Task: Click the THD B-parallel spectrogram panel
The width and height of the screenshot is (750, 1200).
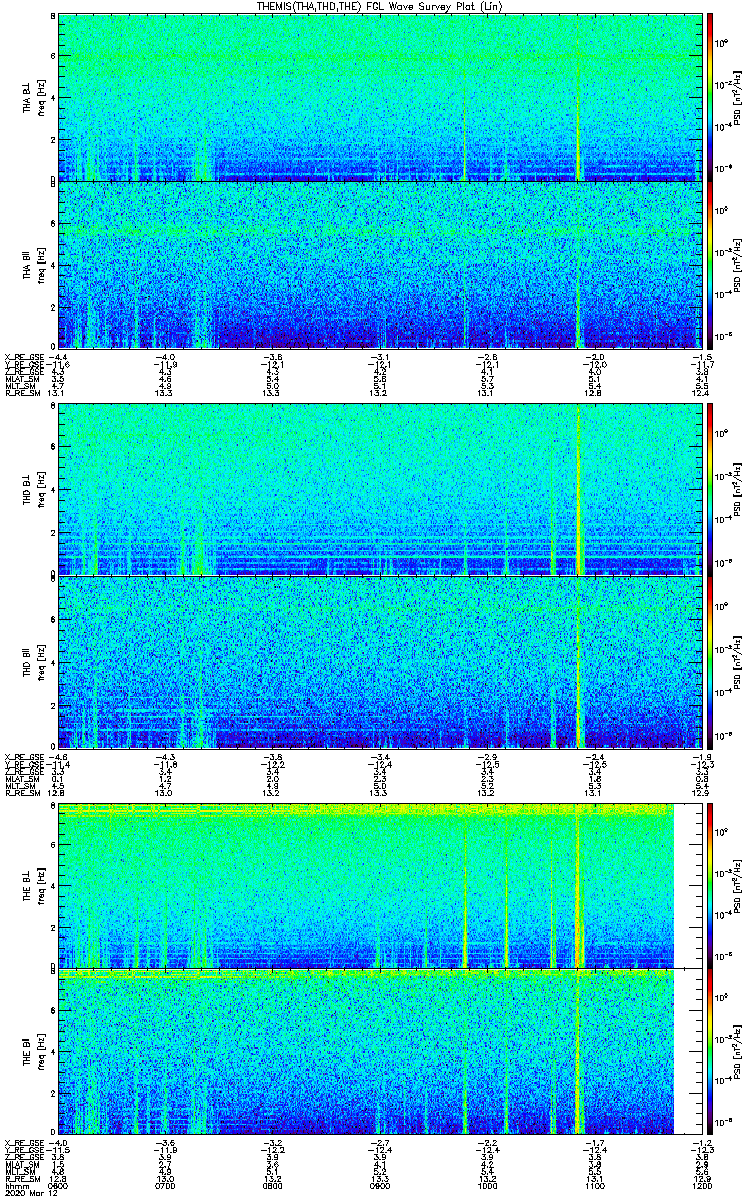Action: point(378,662)
